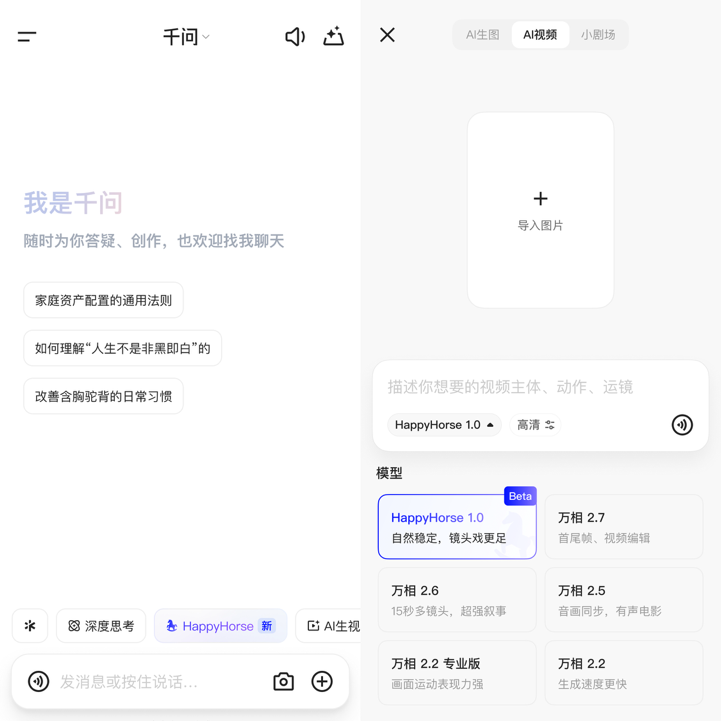
Task: Tap voice input icon in chat bar
Action: click(39, 682)
